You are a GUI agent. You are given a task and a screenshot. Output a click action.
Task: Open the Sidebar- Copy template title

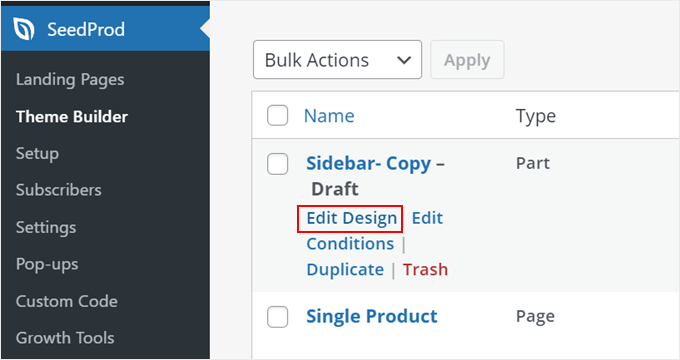click(x=369, y=164)
